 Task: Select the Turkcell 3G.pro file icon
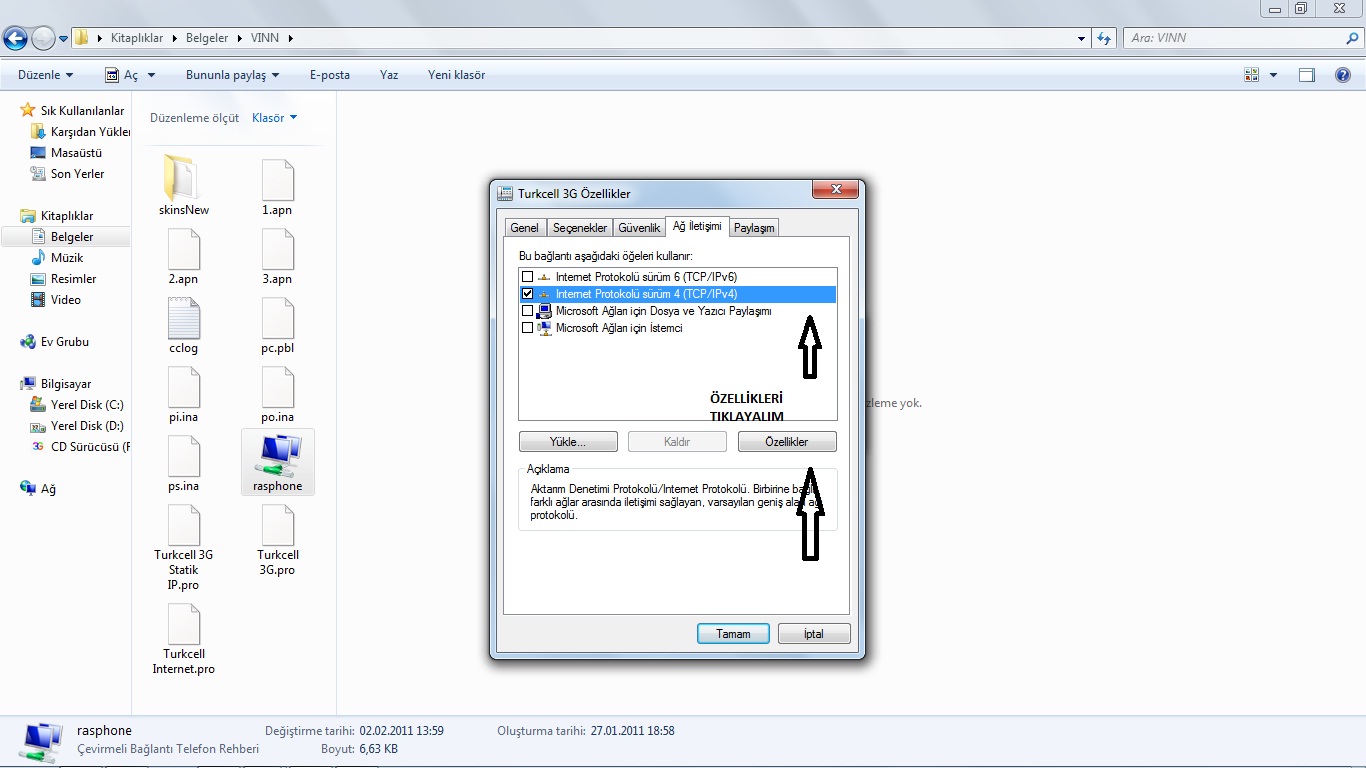coord(277,525)
